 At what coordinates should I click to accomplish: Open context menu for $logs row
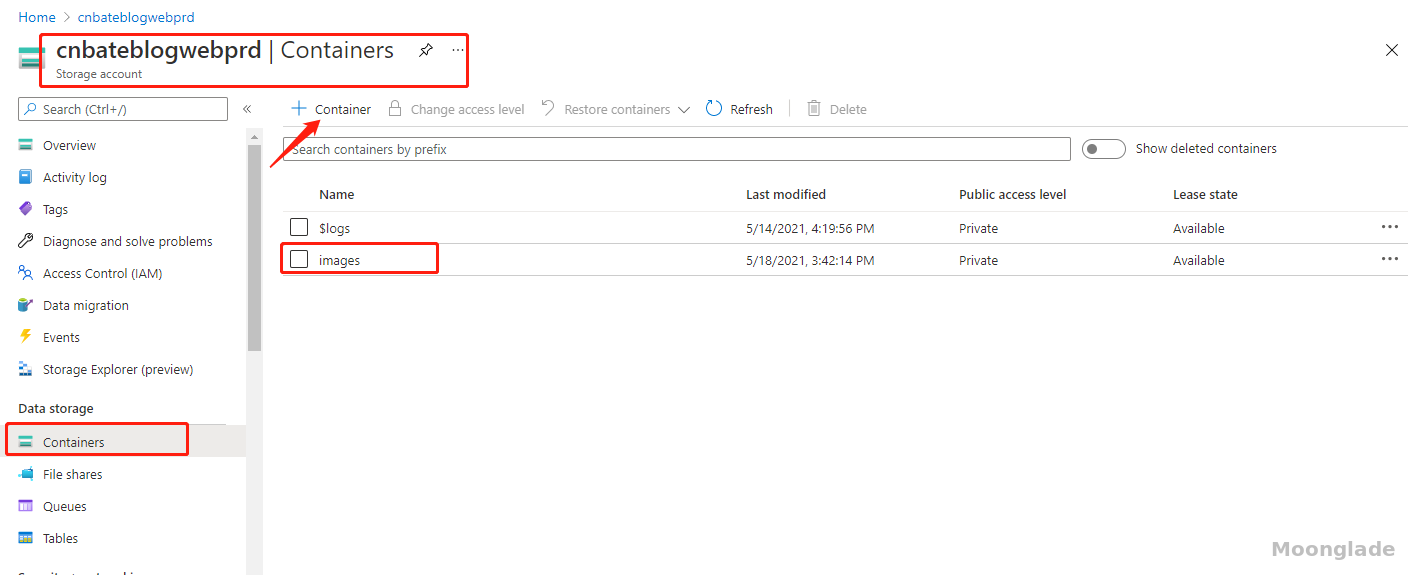tap(1390, 227)
